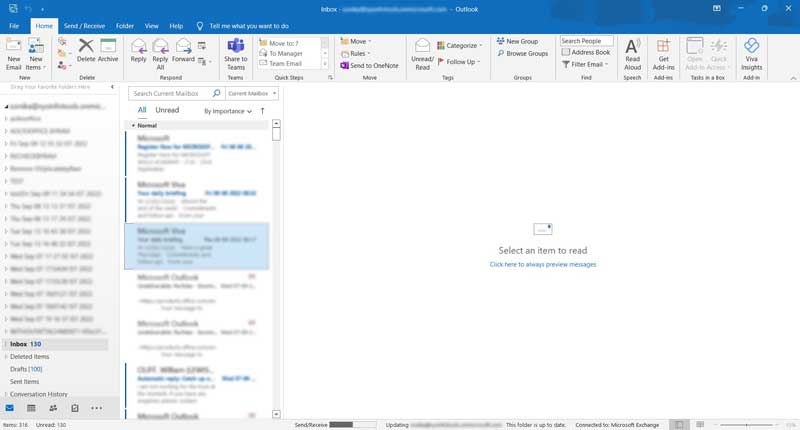
Task: Select the Inbox 130 folder
Action: [55, 344]
